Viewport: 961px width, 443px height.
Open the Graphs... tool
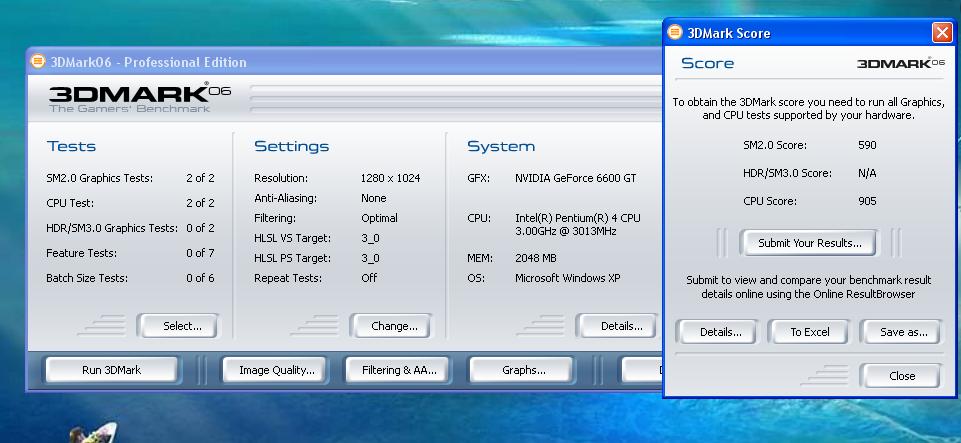pyautogui.click(x=523, y=370)
